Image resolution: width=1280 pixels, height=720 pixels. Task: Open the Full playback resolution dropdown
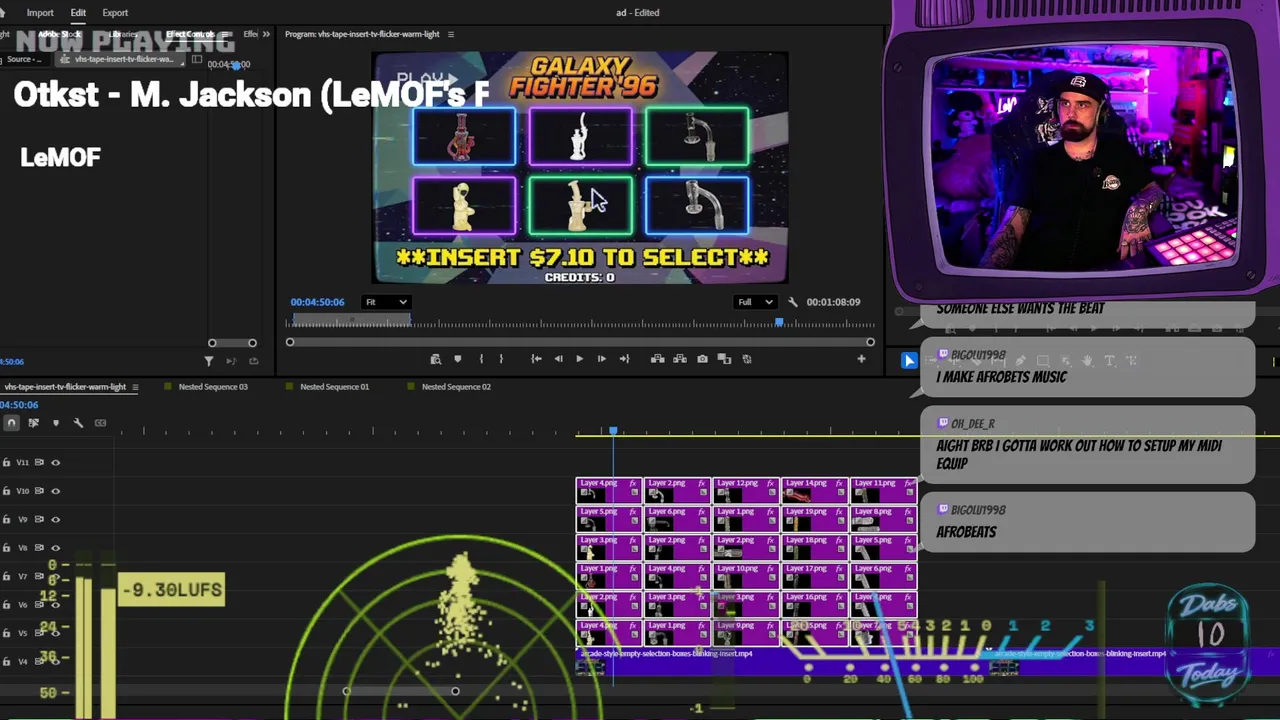(756, 302)
